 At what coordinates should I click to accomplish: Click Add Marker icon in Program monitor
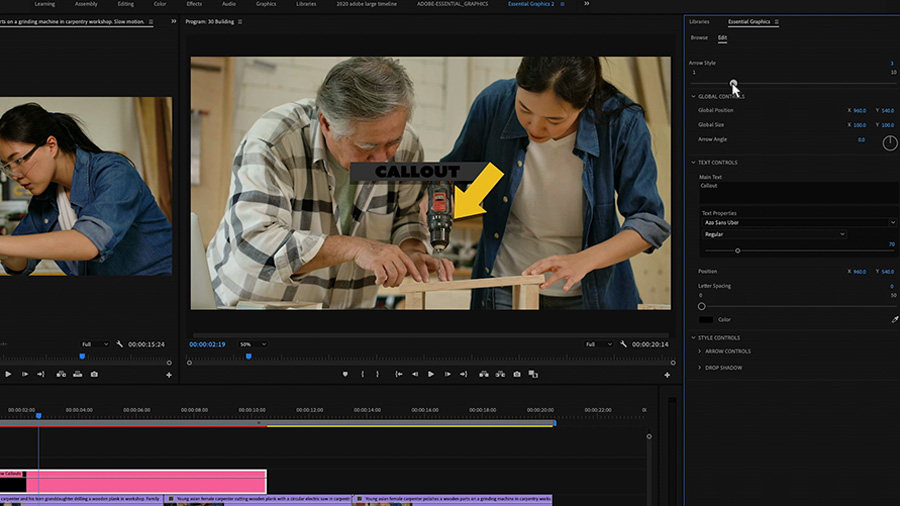pos(345,374)
